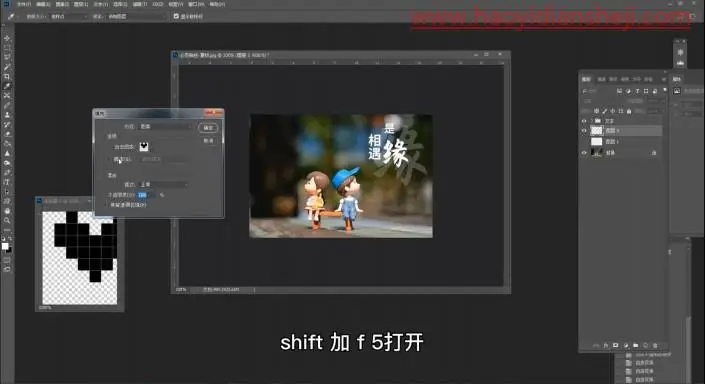Hide the 背景 background layer
The width and height of the screenshot is (705, 384).
tap(584, 153)
